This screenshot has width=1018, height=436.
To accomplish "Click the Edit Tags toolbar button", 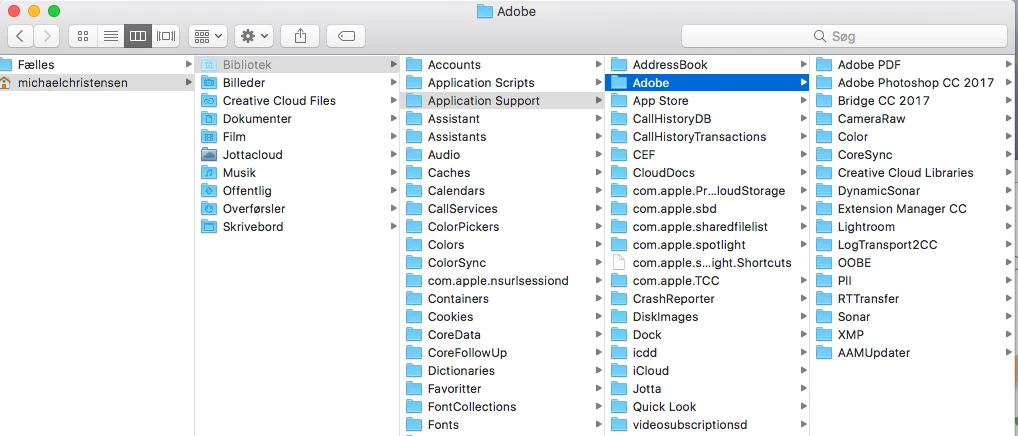I will click(x=346, y=36).
